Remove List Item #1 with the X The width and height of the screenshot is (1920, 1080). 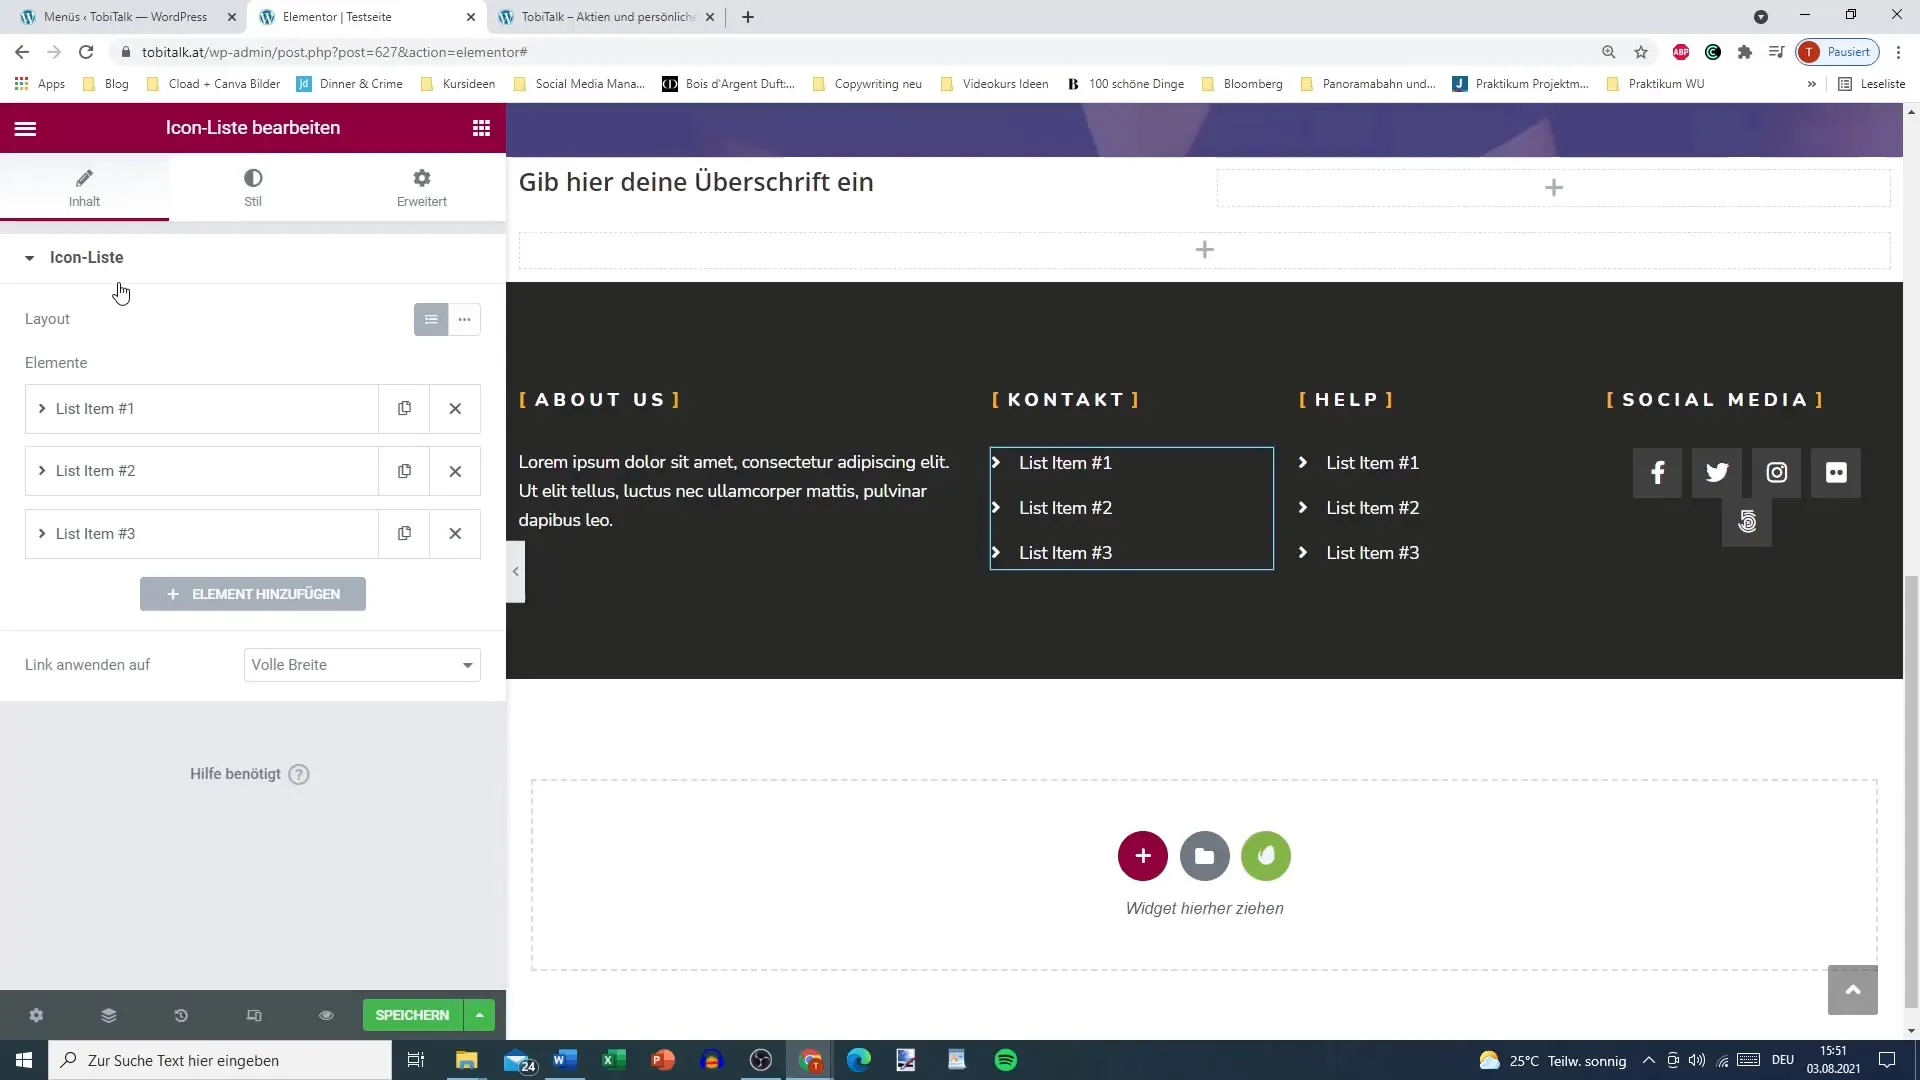[455, 409]
